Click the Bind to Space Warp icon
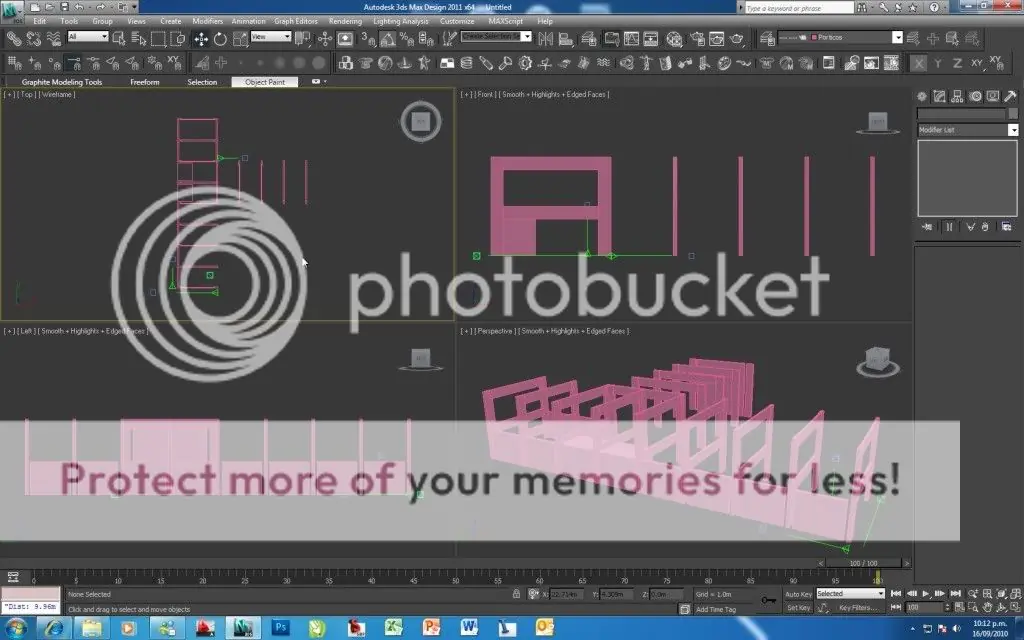Viewport: 1024px width, 640px height. coord(53,39)
